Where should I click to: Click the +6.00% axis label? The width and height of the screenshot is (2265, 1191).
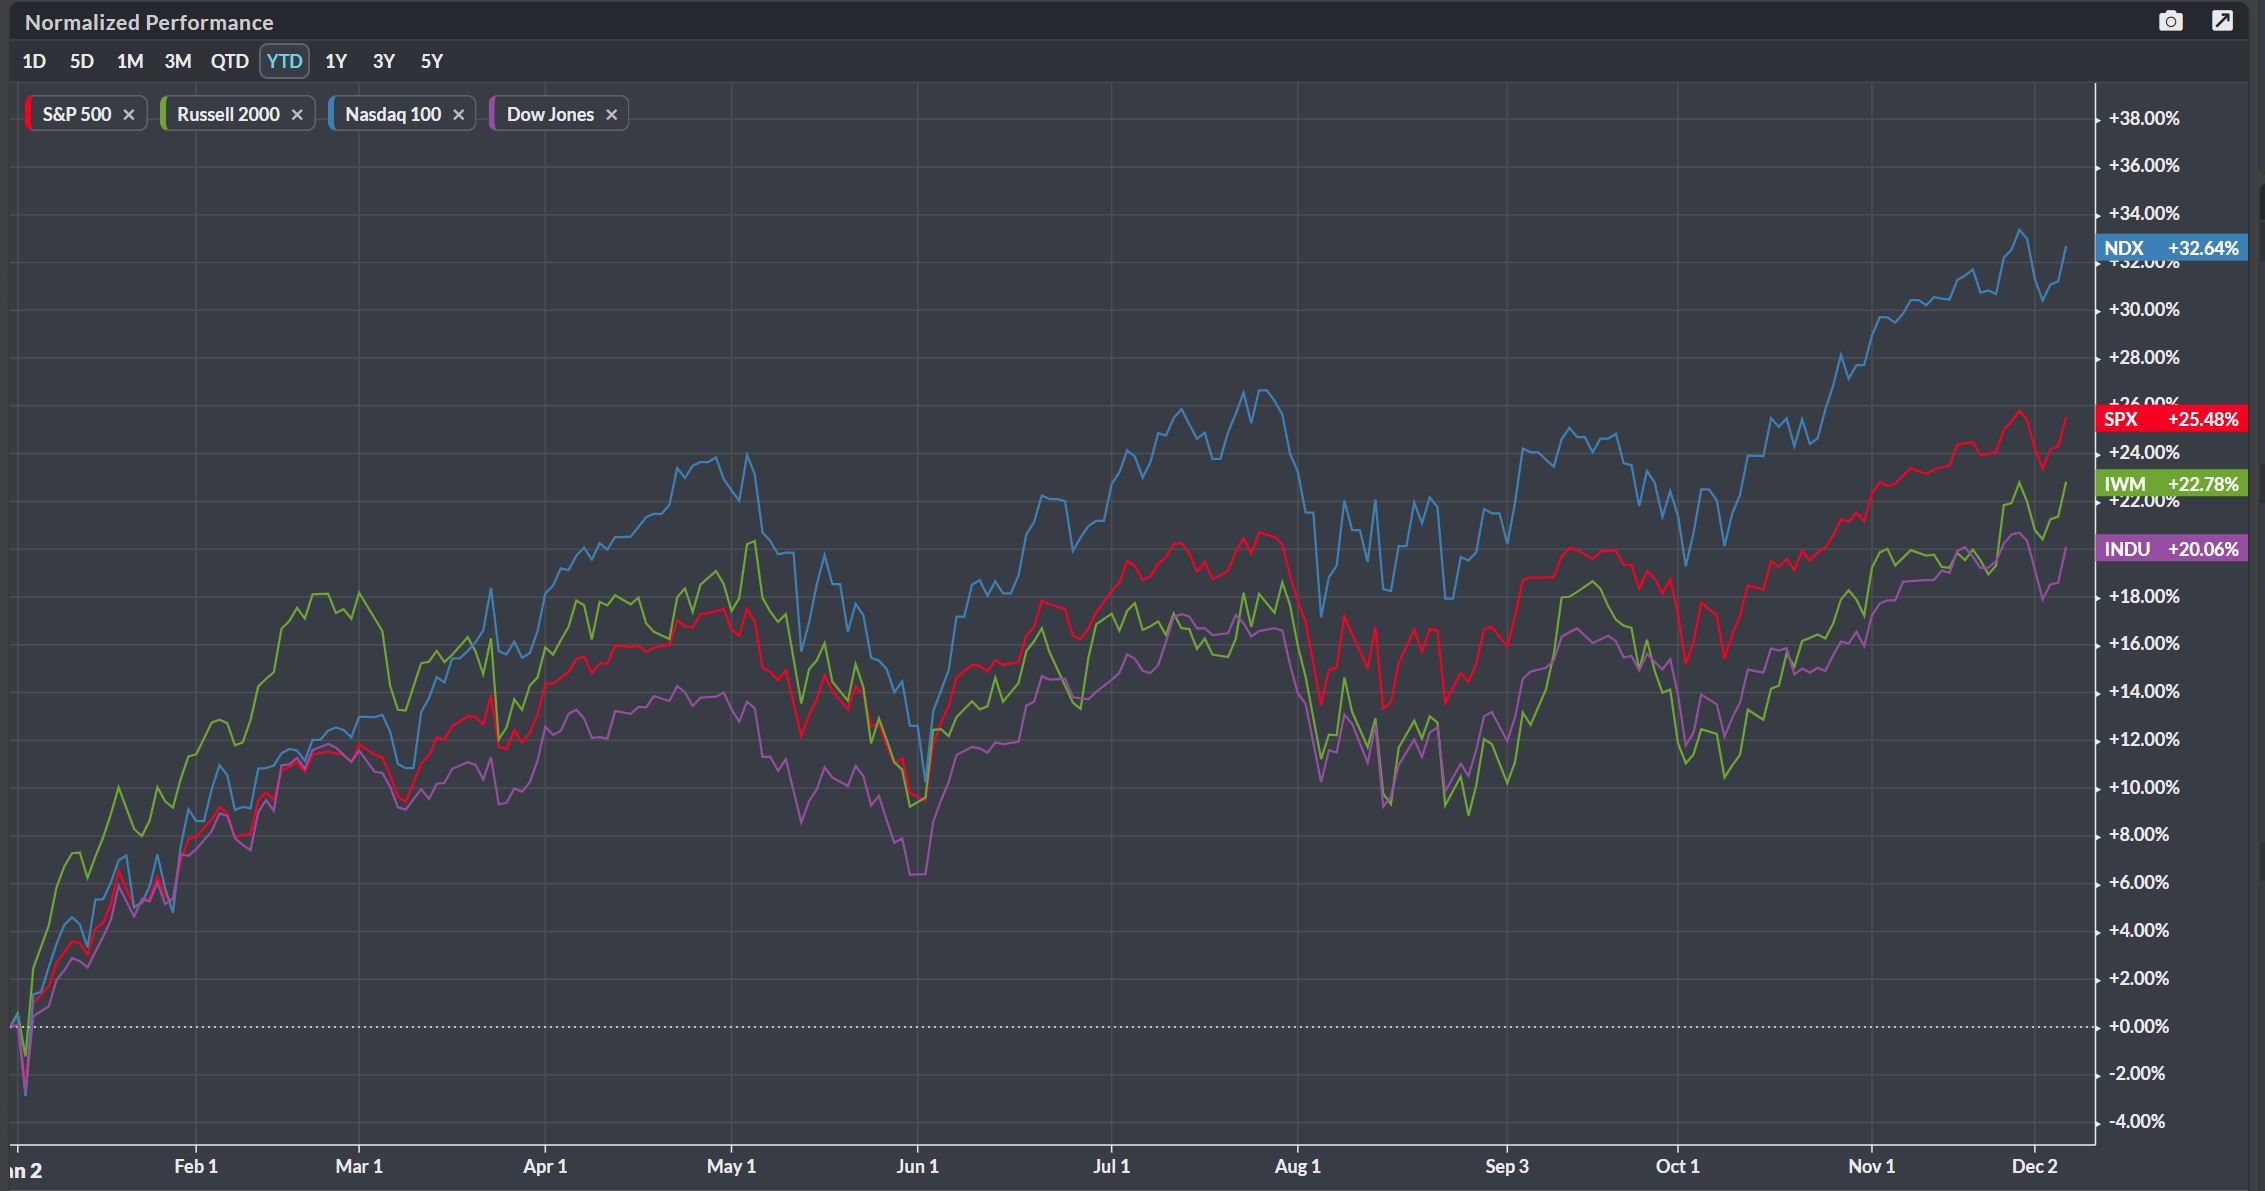coord(2139,882)
